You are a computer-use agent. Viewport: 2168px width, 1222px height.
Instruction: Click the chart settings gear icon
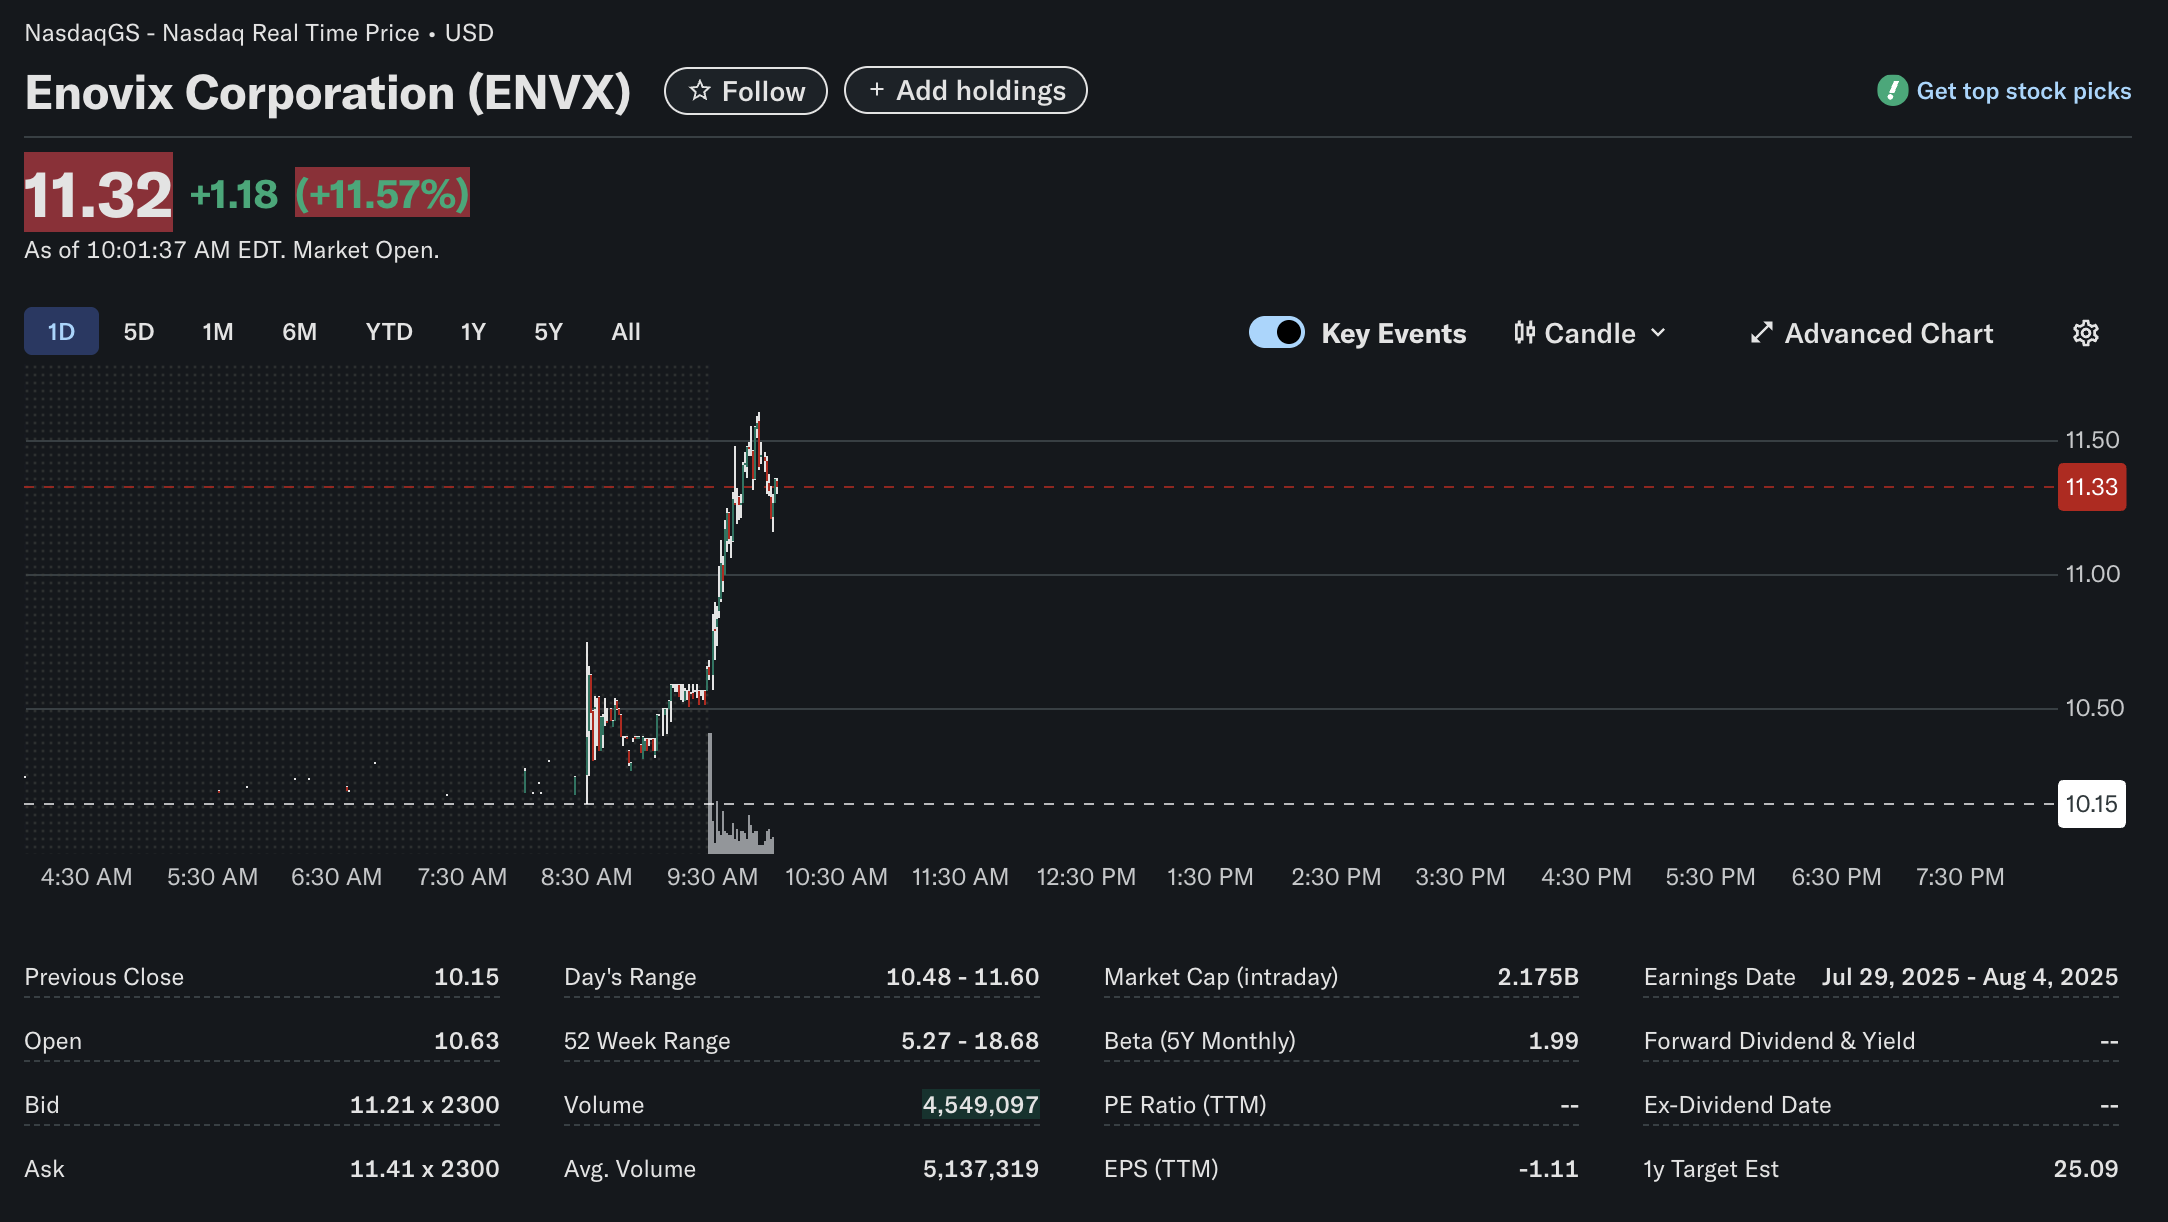pyautogui.click(x=2085, y=333)
